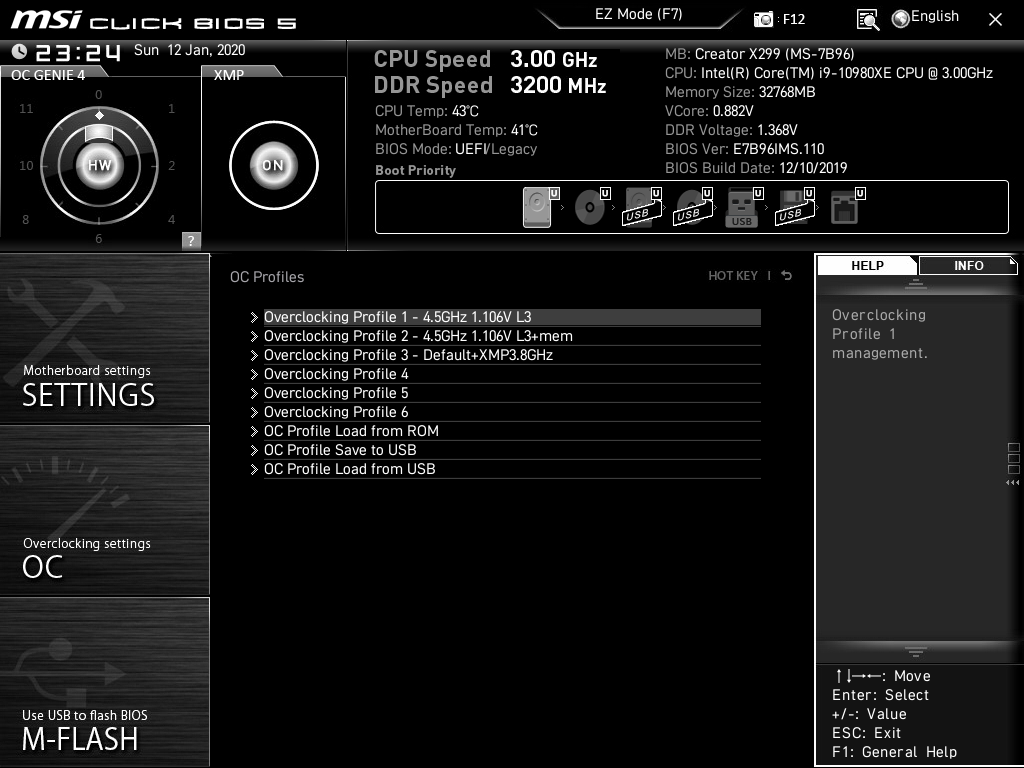This screenshot has height=768, width=1024.
Task: Click the help panel top scroll handle
Action: pyautogui.click(x=916, y=283)
